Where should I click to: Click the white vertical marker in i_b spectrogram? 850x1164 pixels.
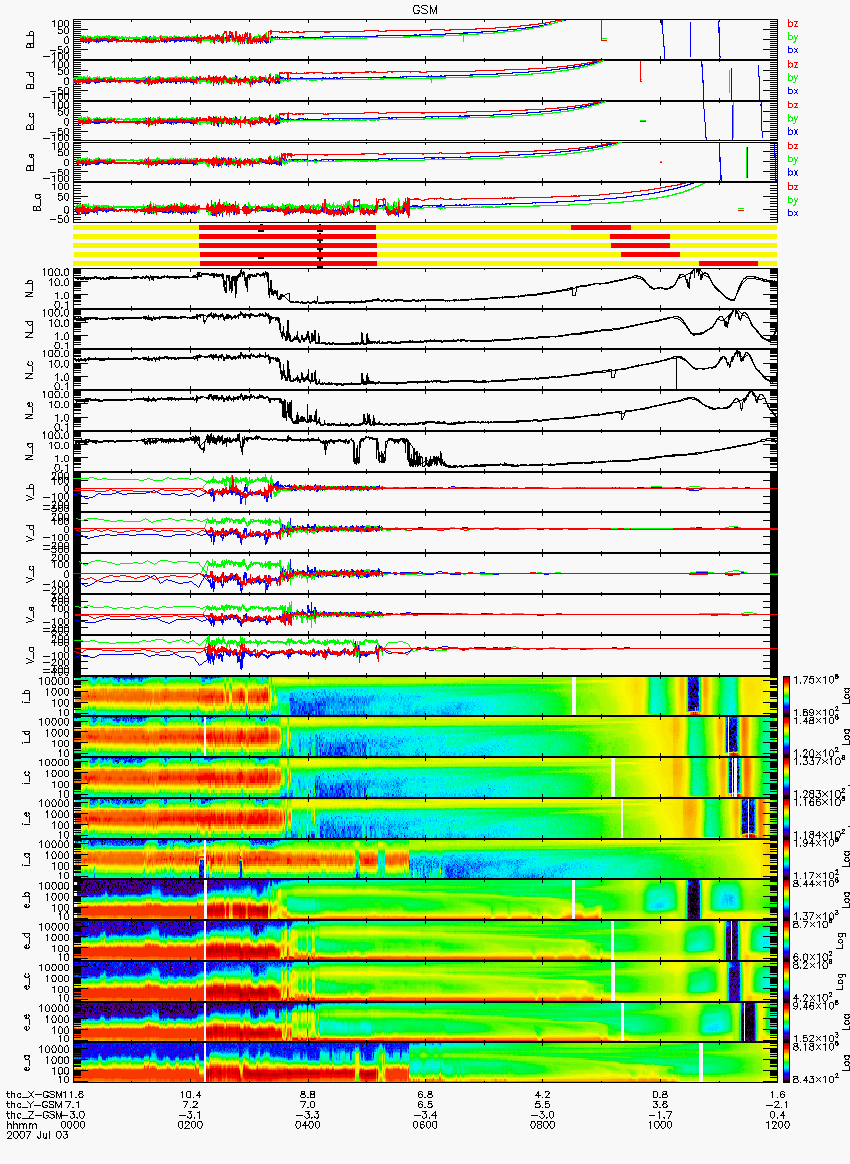point(574,696)
